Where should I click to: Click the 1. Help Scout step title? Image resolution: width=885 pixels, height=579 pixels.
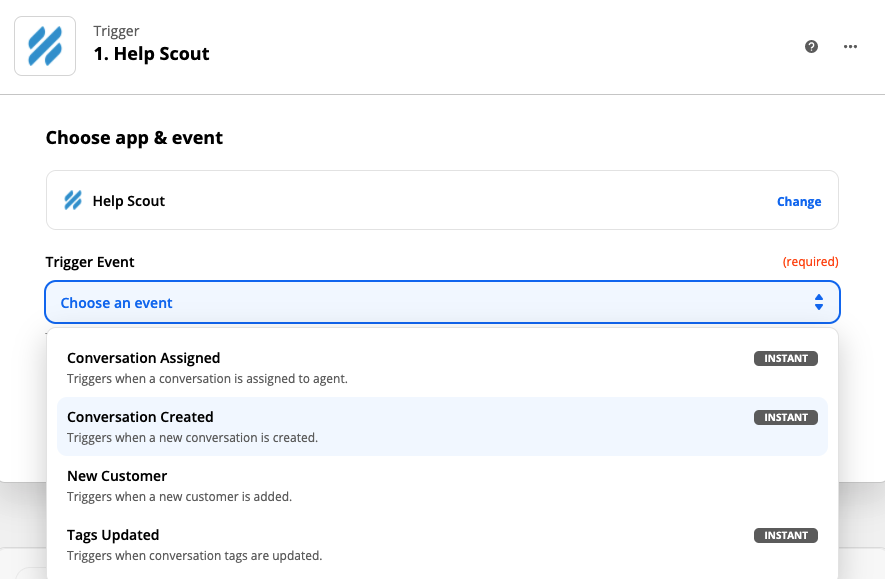pyautogui.click(x=151, y=54)
